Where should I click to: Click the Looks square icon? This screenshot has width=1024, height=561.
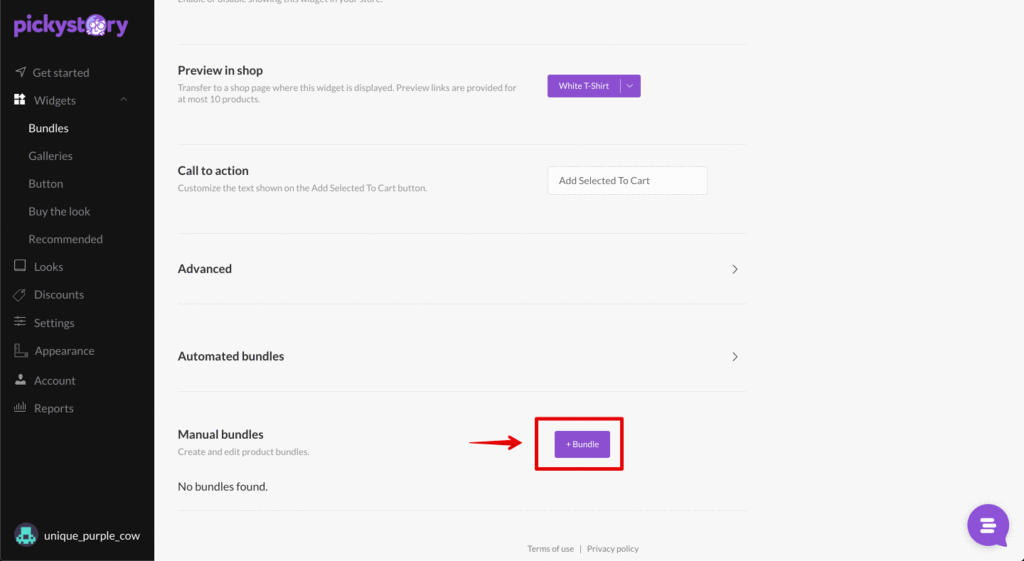20,266
